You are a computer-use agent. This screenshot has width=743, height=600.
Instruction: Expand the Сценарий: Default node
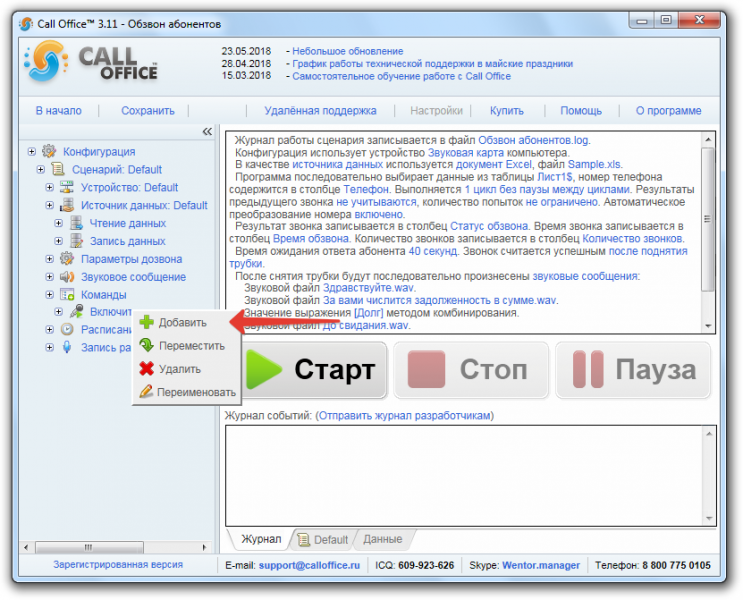[x=41, y=169]
